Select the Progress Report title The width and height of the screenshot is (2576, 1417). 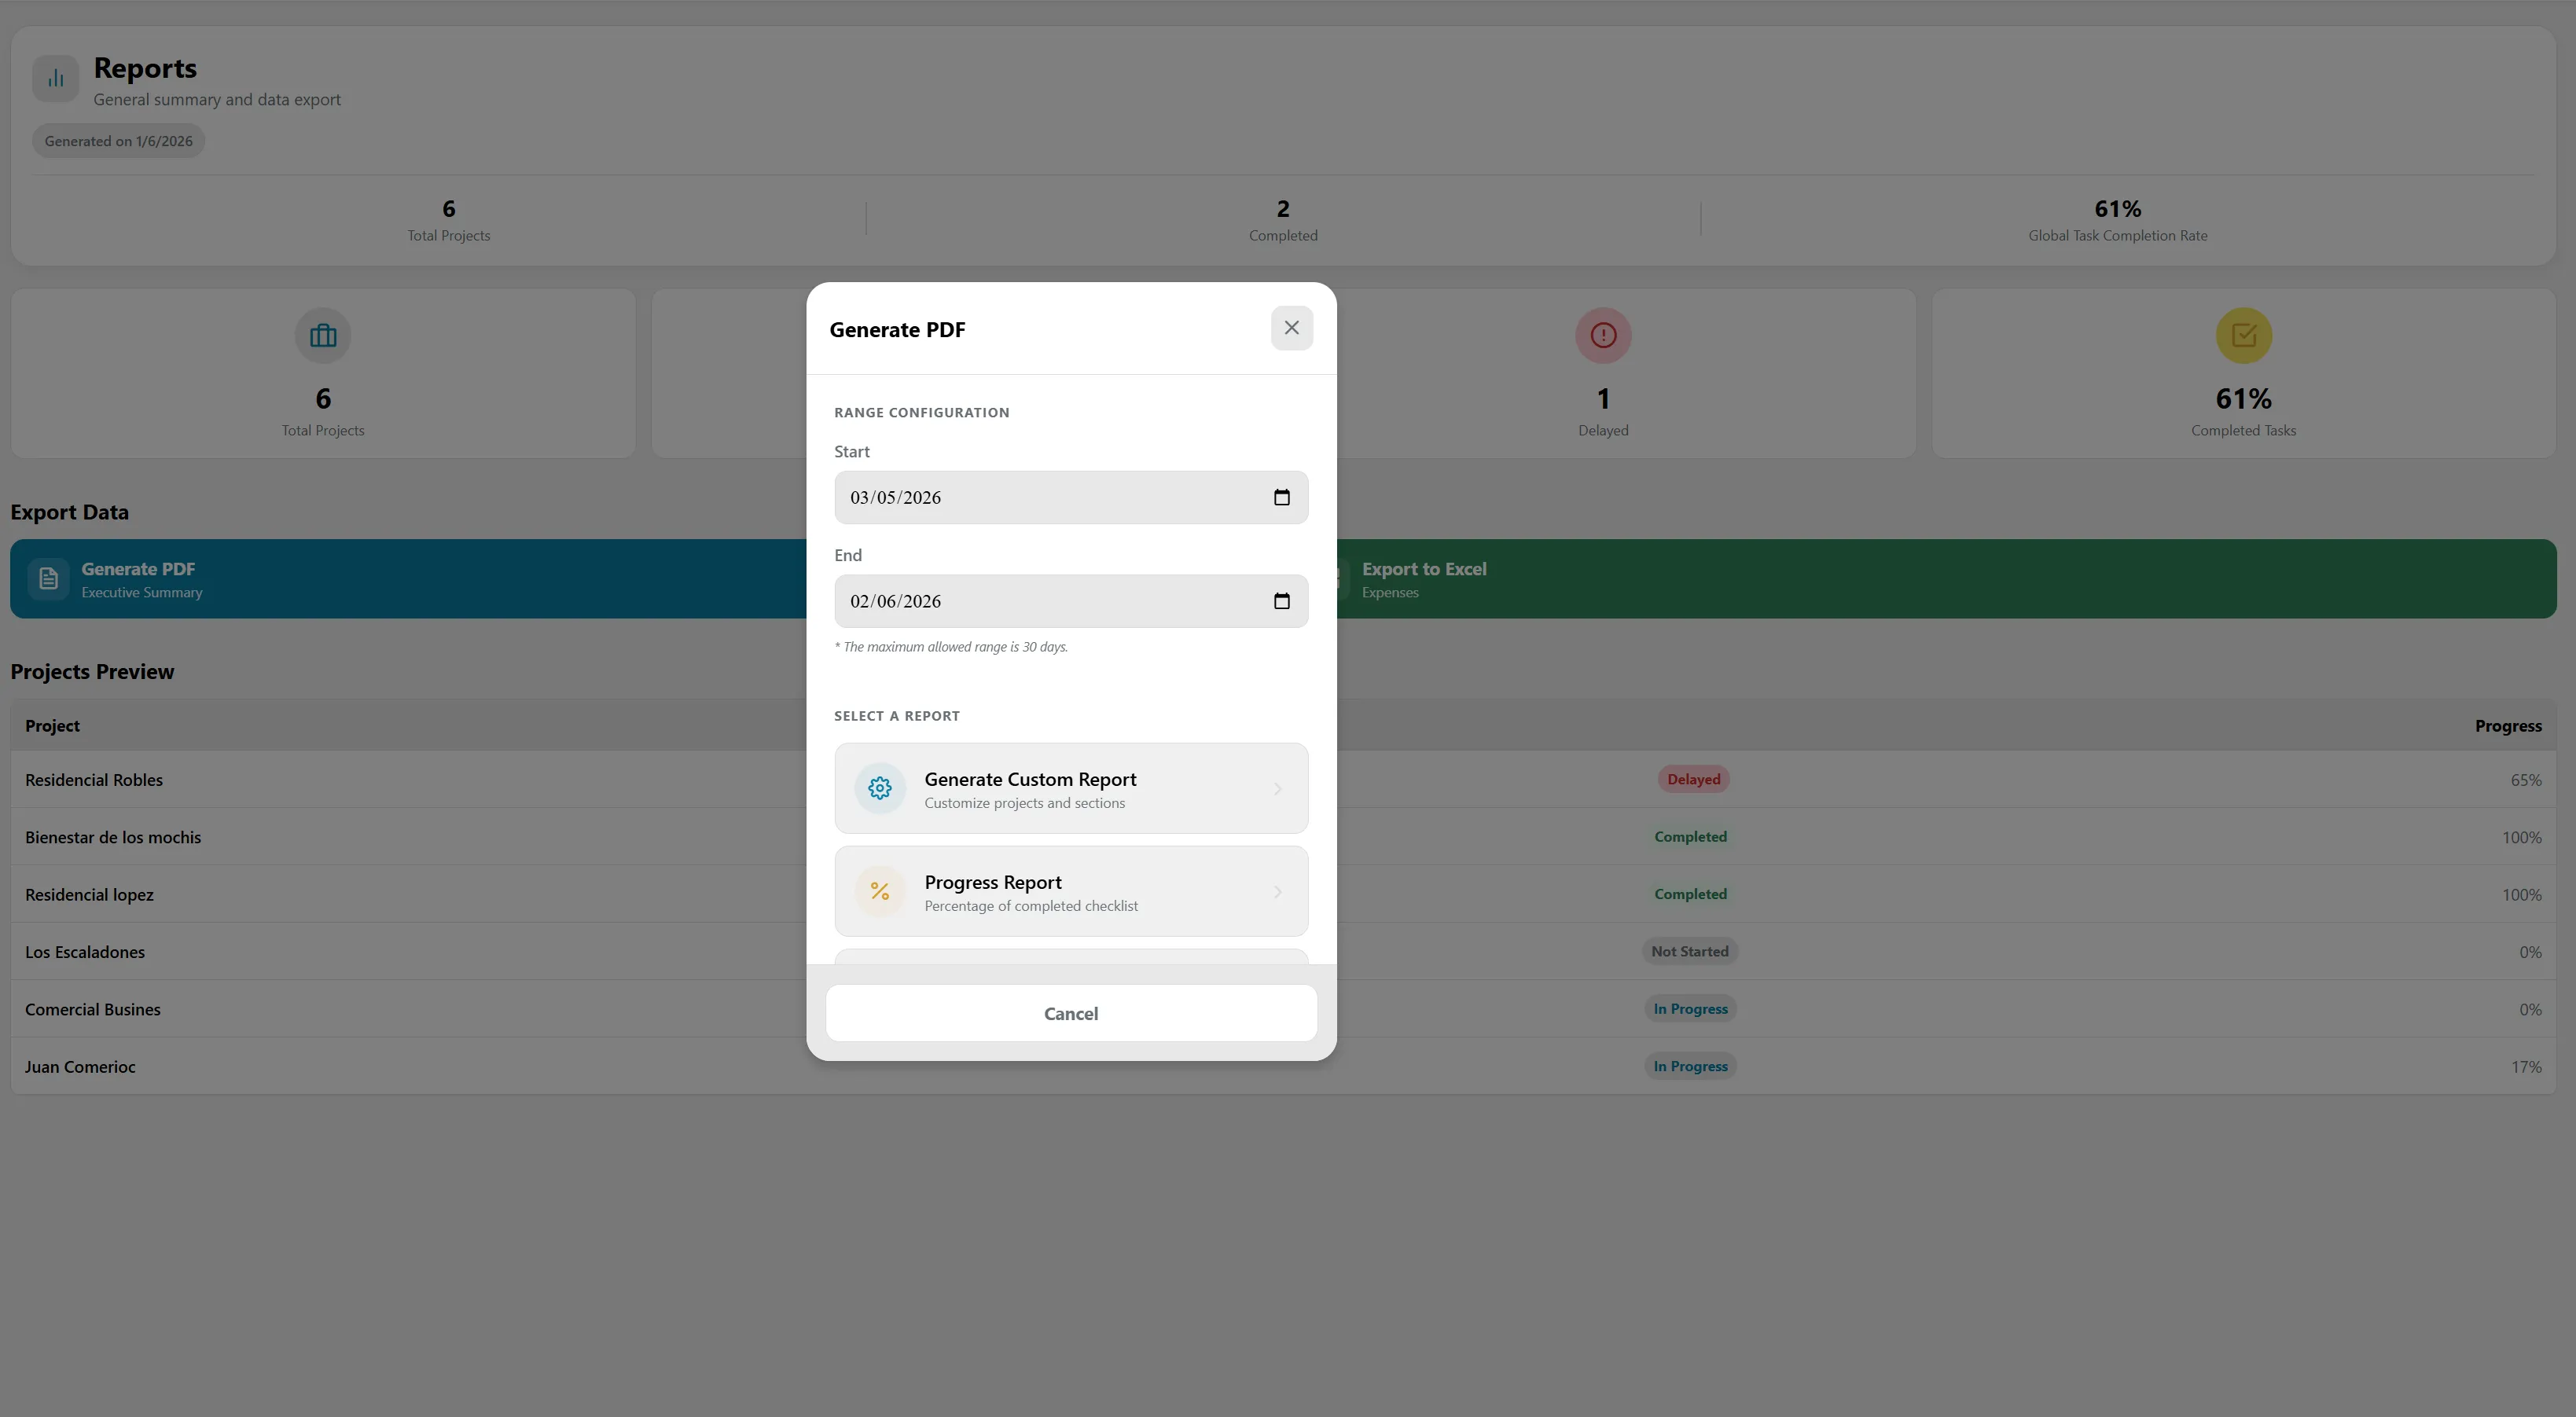(993, 882)
